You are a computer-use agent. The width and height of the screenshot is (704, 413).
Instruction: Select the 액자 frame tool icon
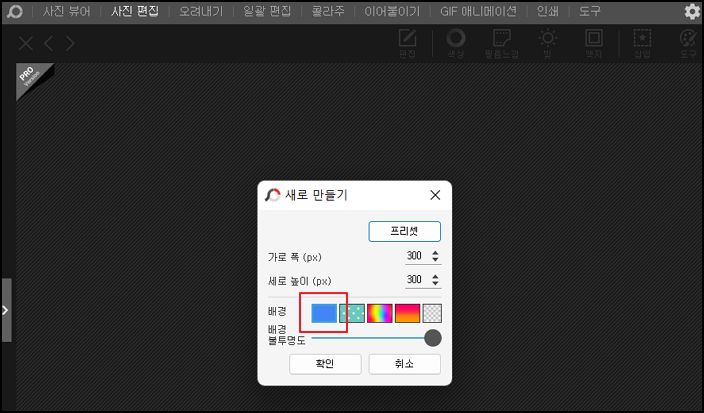pos(594,44)
